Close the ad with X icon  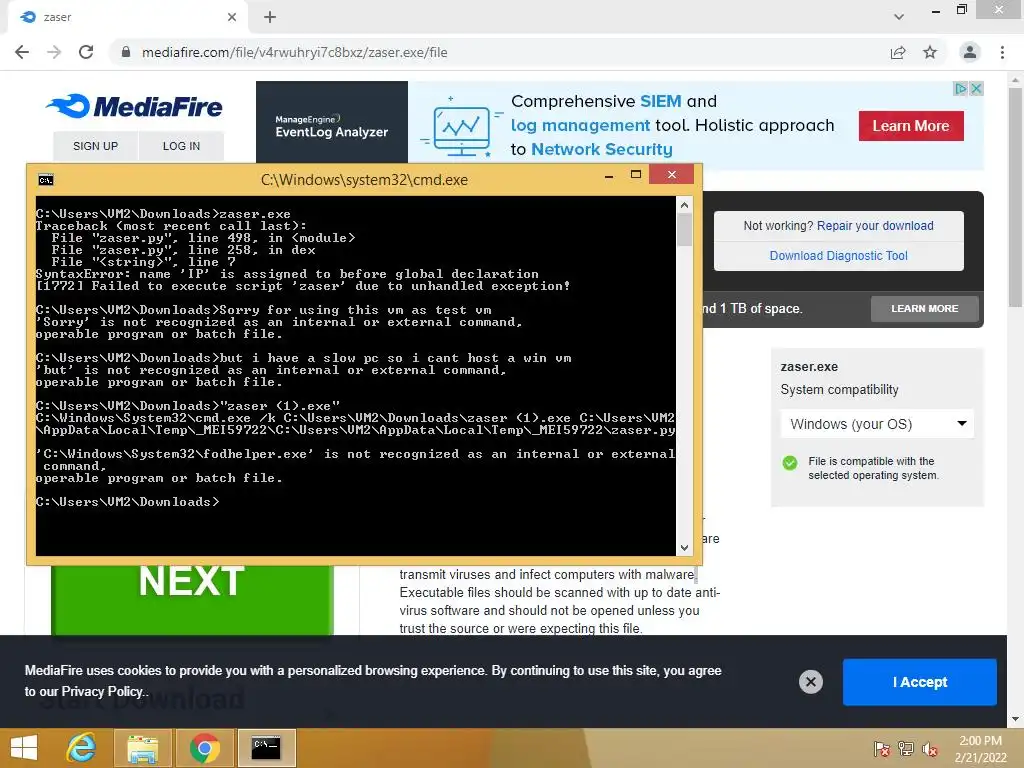coord(976,88)
